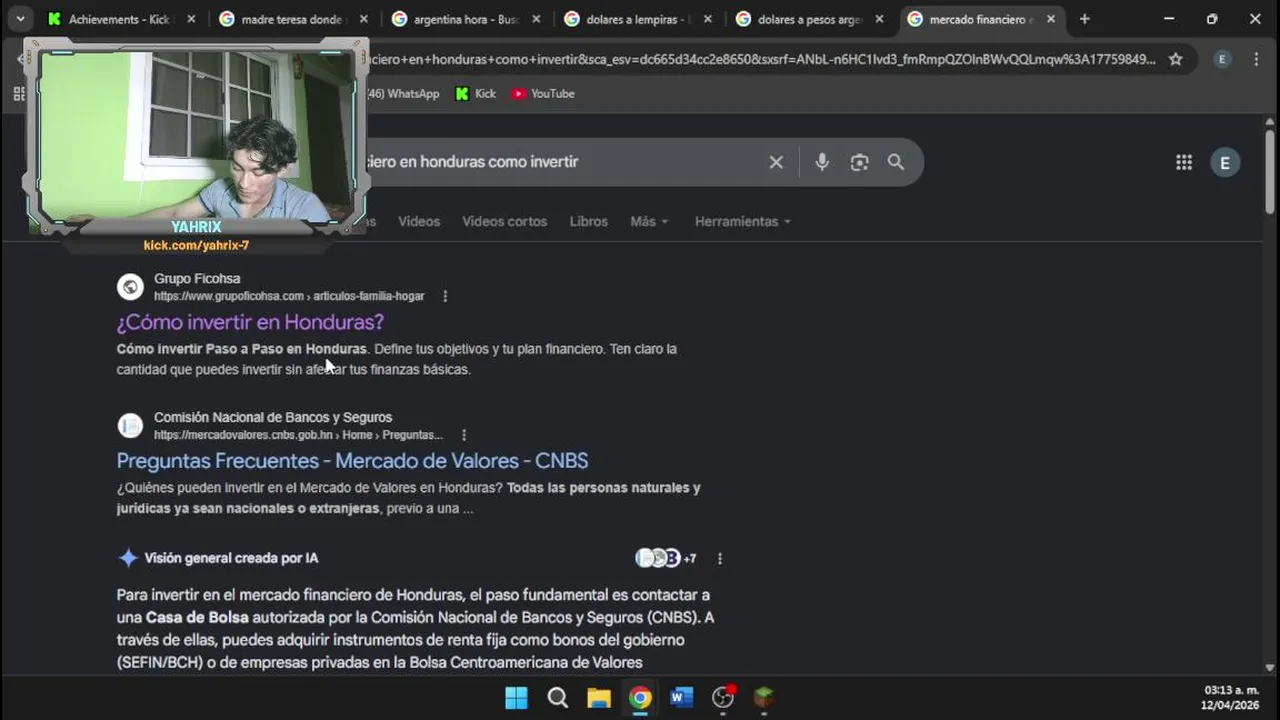Open the Google apps grid

(1184, 163)
